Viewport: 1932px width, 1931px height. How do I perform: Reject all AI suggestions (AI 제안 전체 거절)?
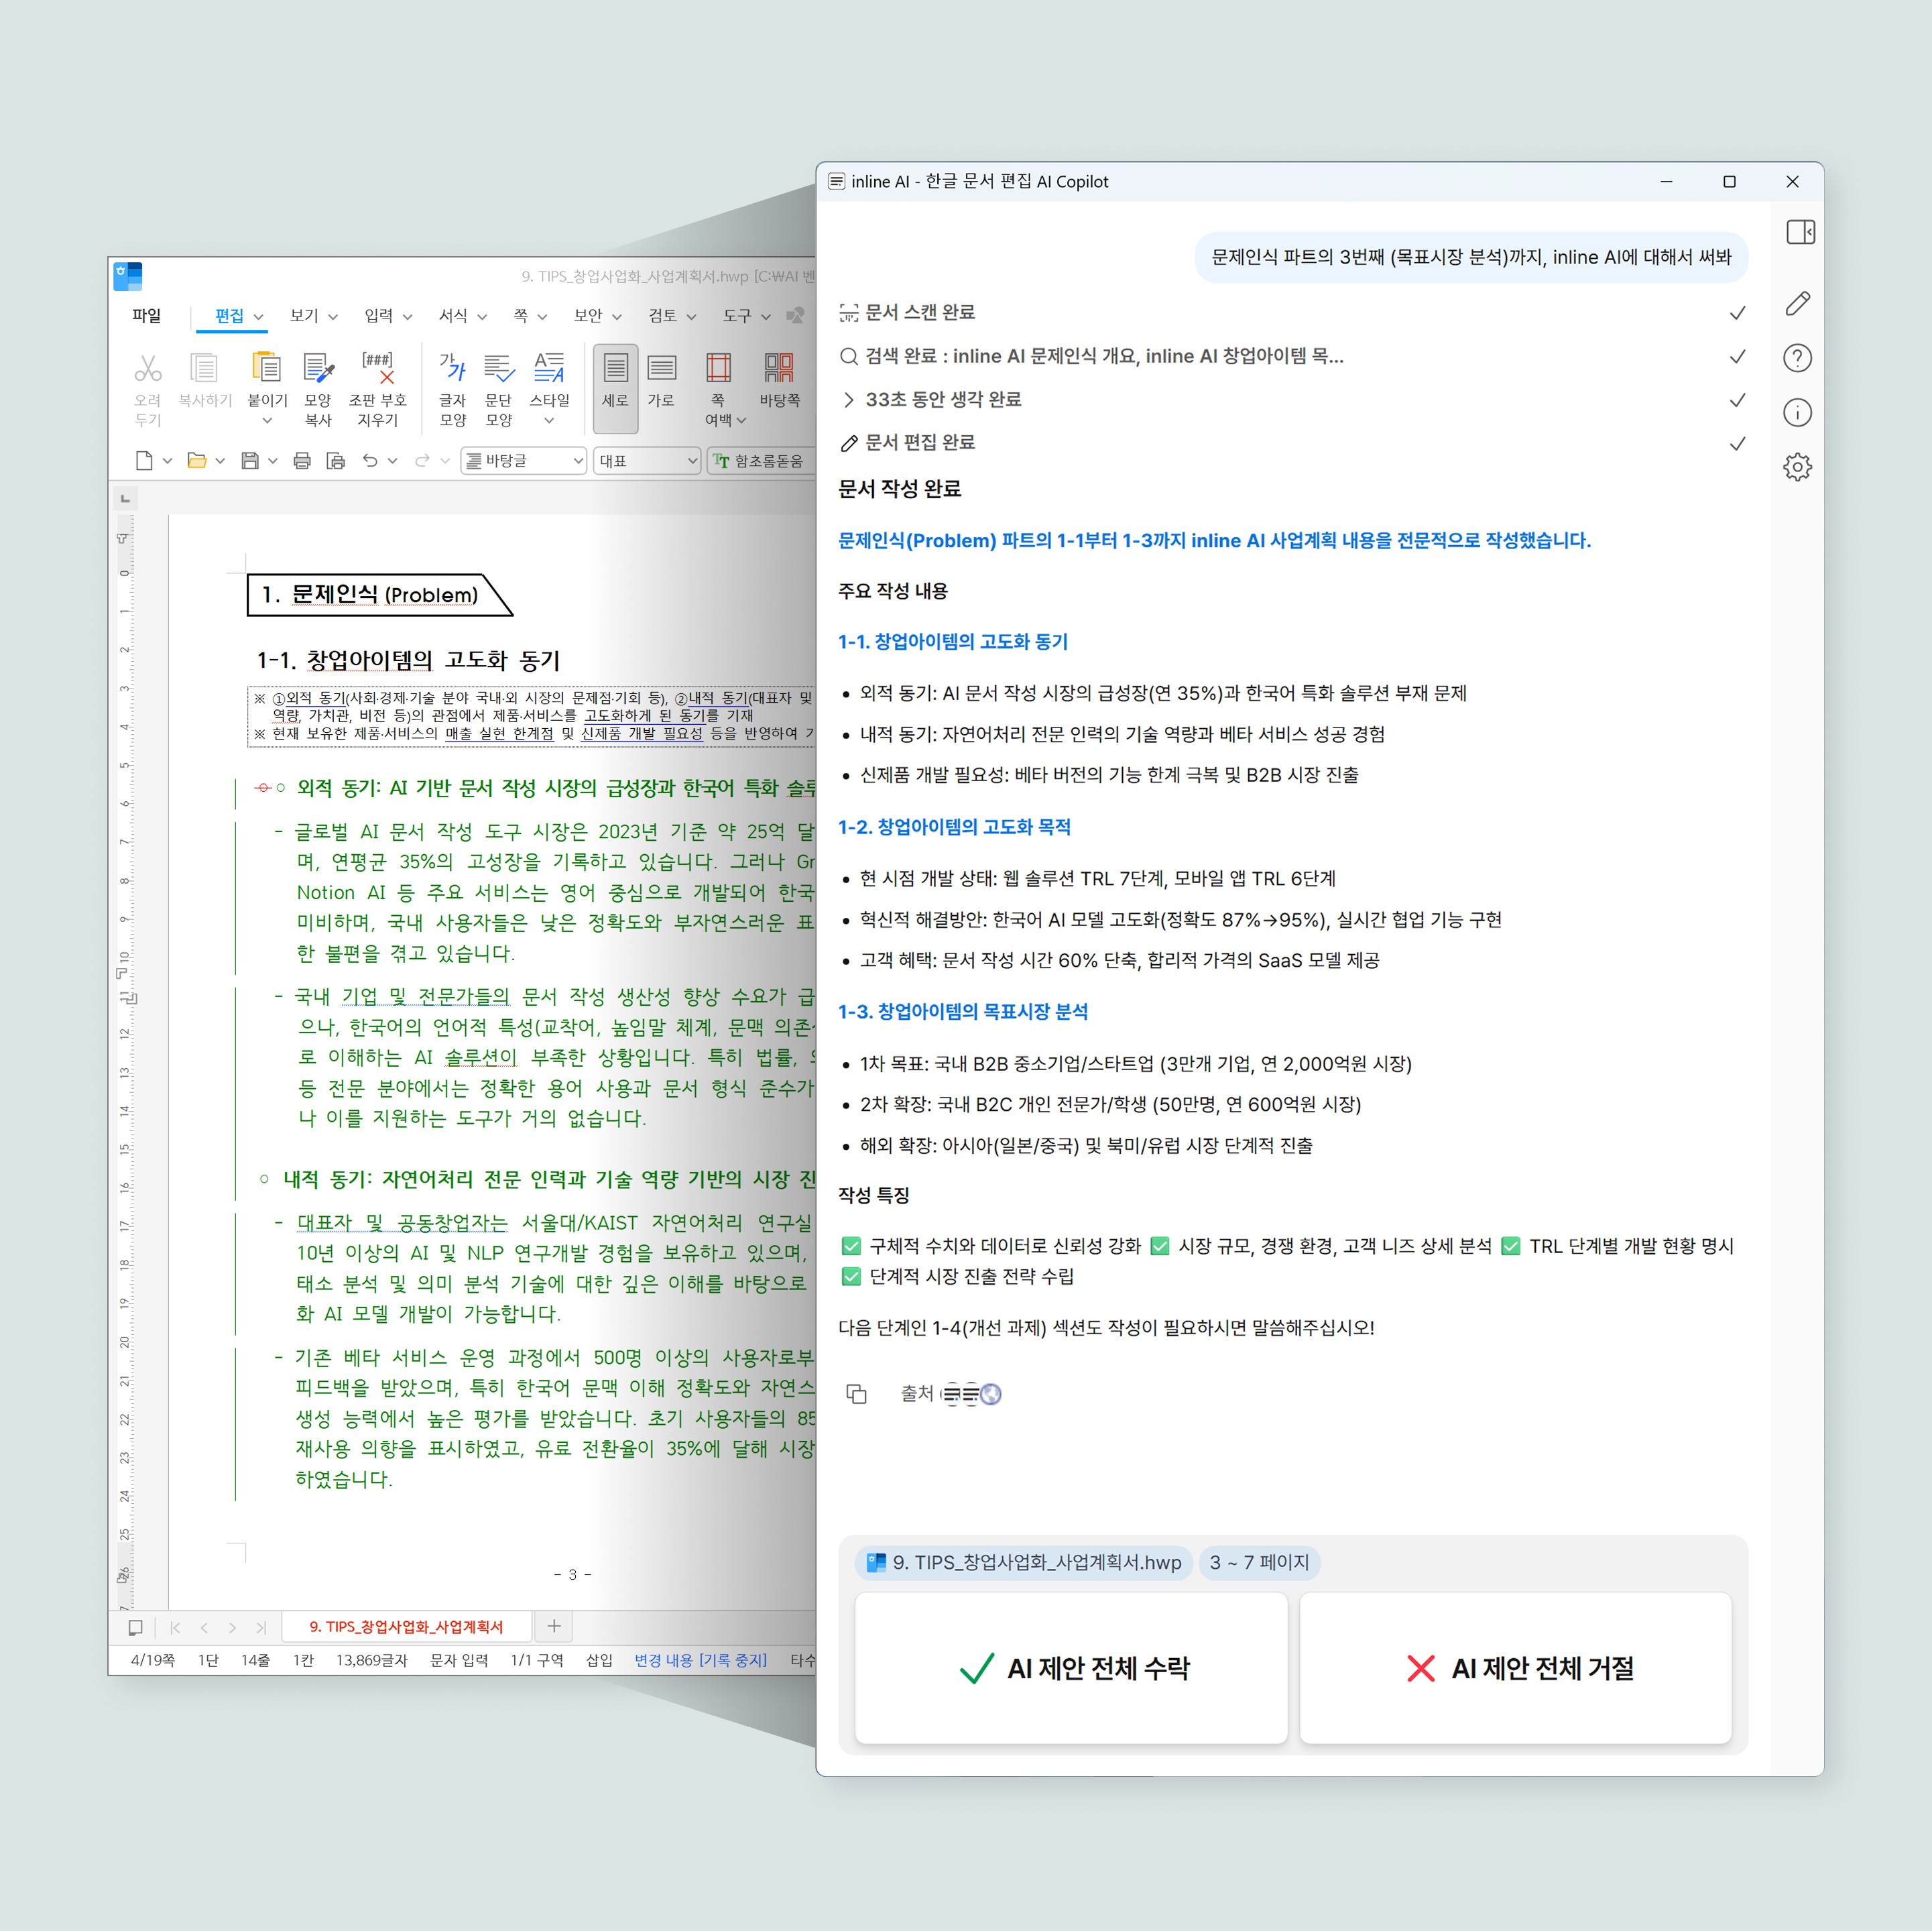(1516, 1668)
